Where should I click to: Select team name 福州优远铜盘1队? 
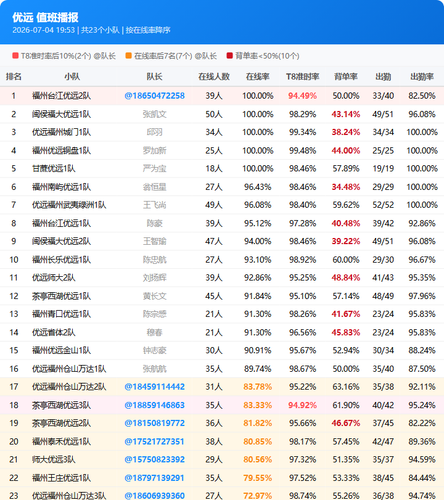click(x=61, y=151)
